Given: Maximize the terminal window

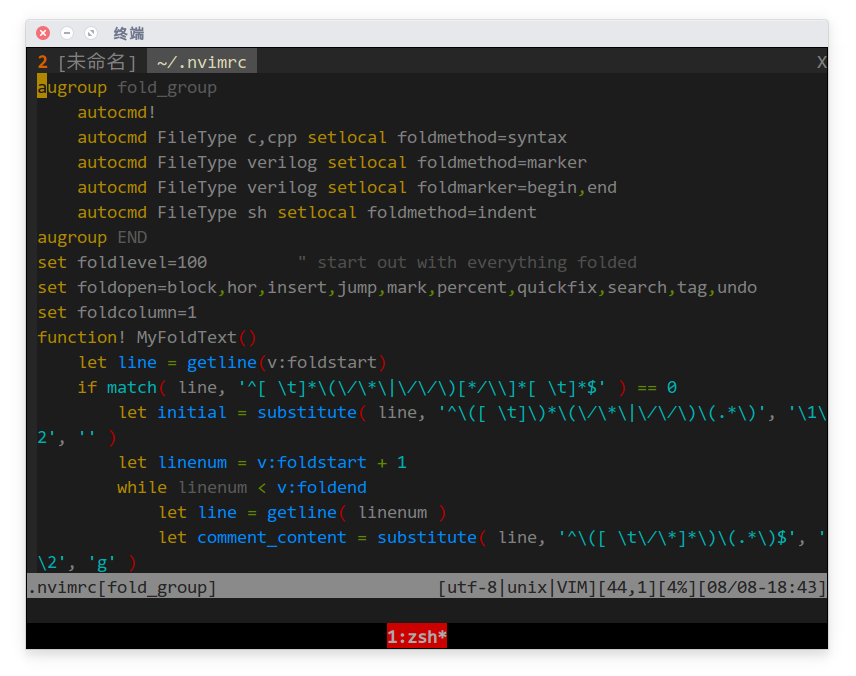Looking at the screenshot, I should [x=91, y=33].
